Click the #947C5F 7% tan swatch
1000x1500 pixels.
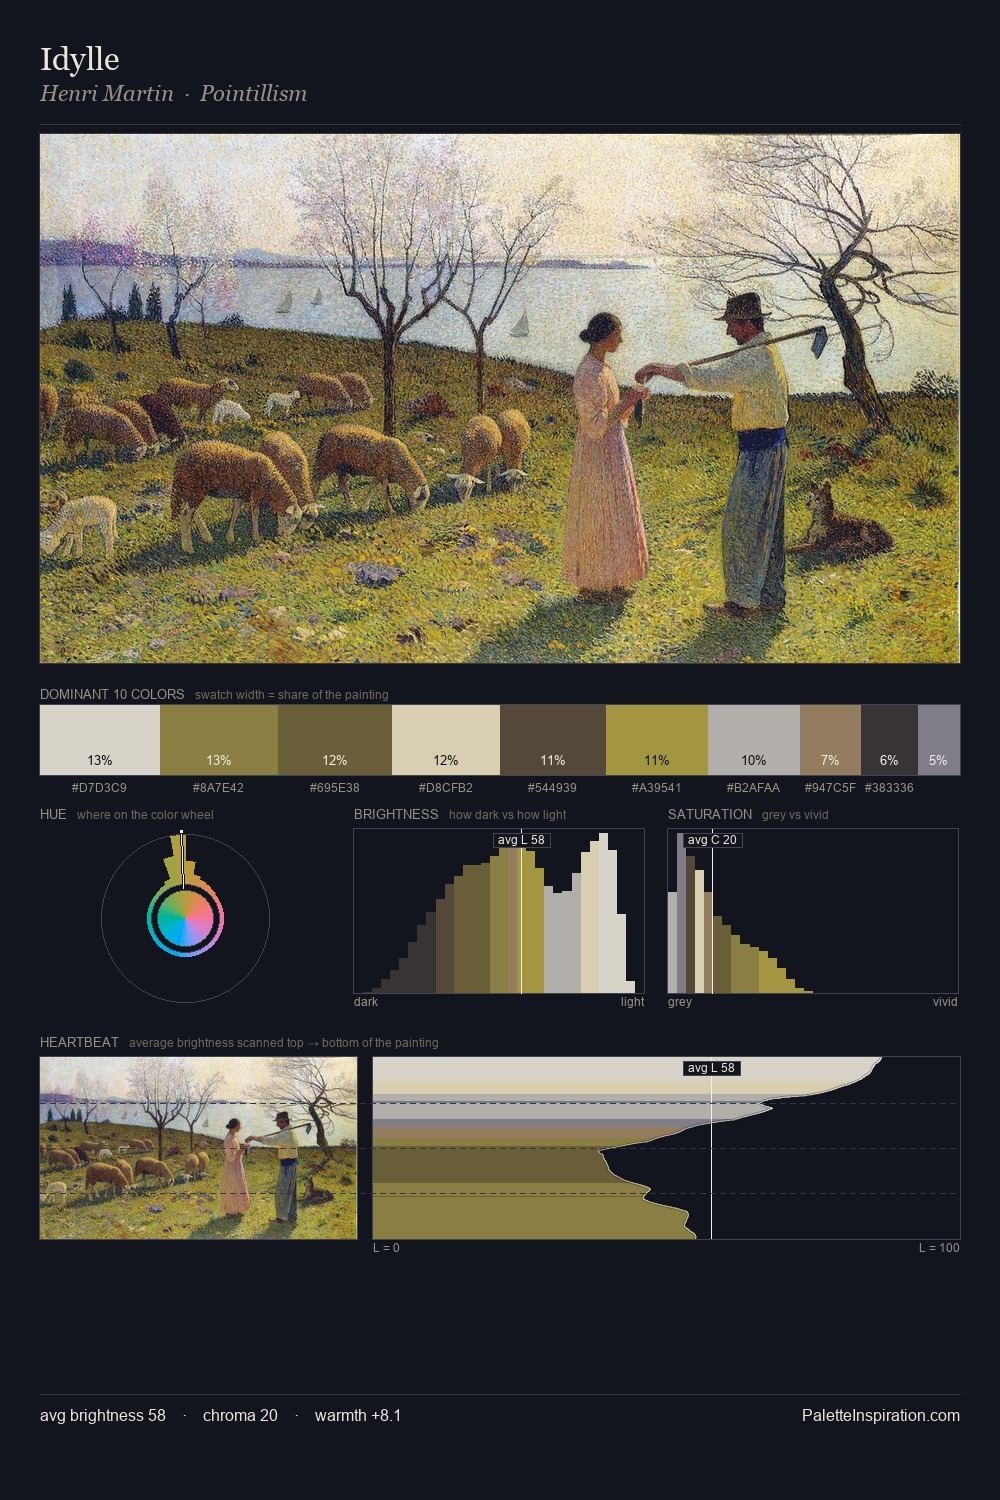[x=830, y=740]
